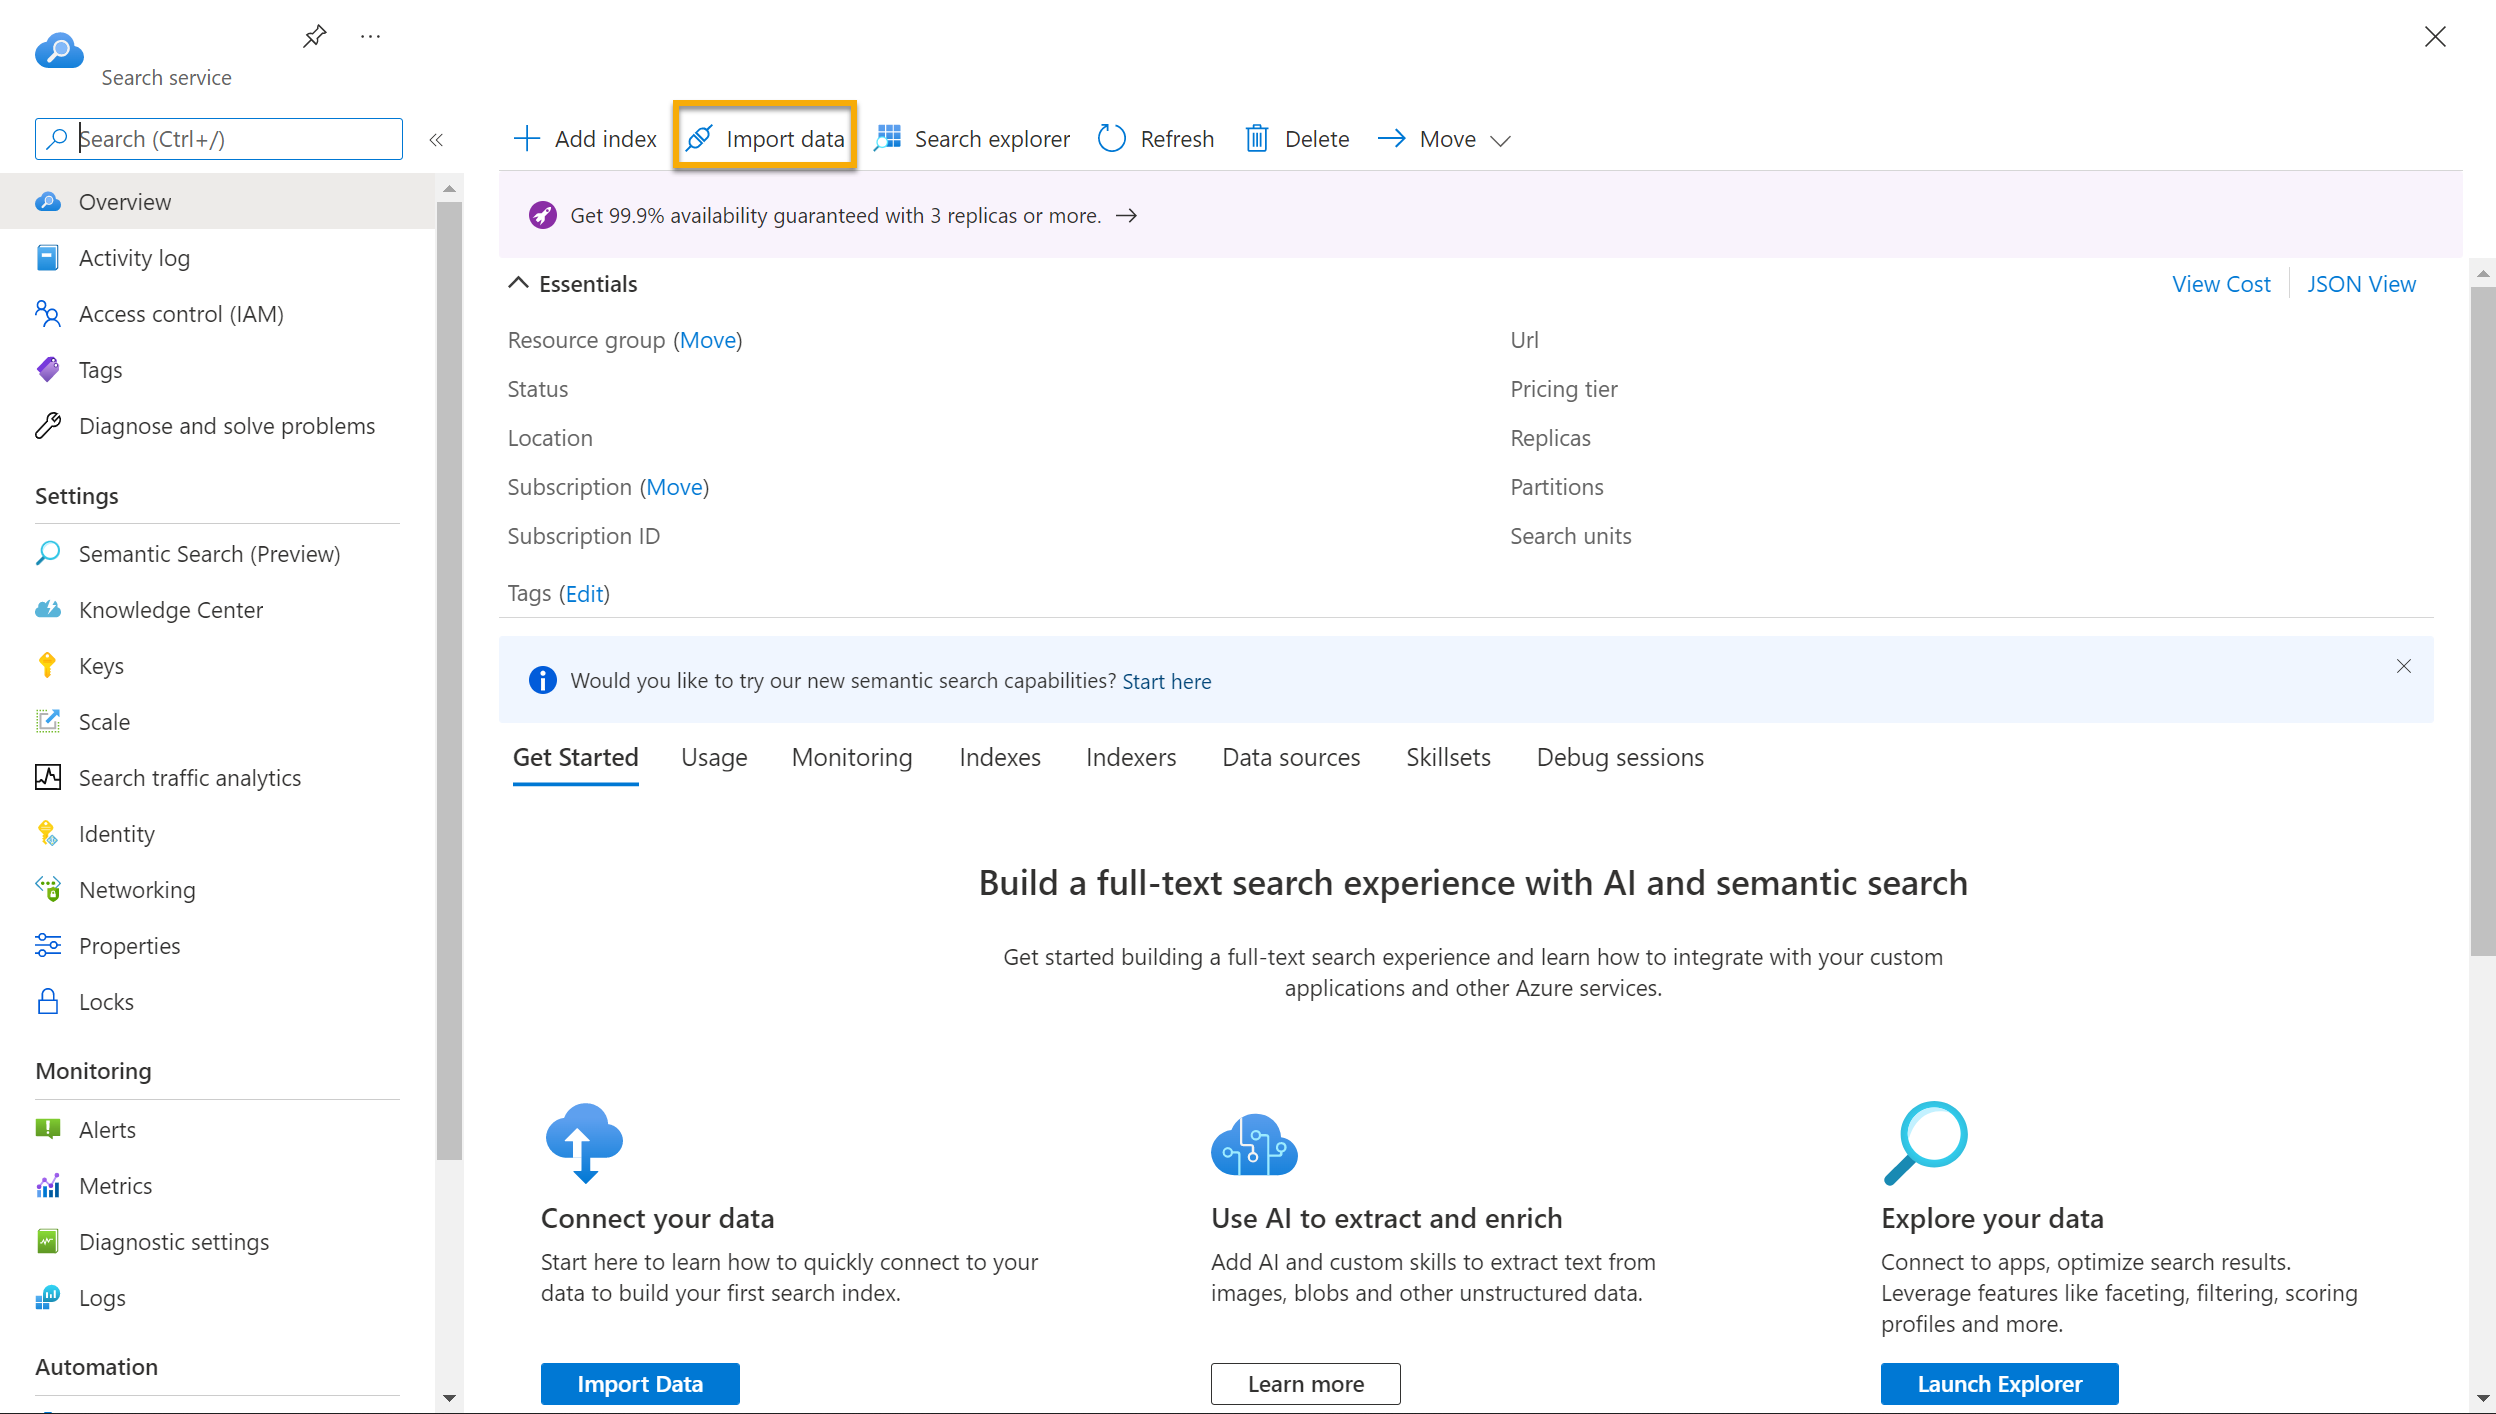Click the Add index icon
This screenshot has width=2496, height=1414.
[526, 139]
